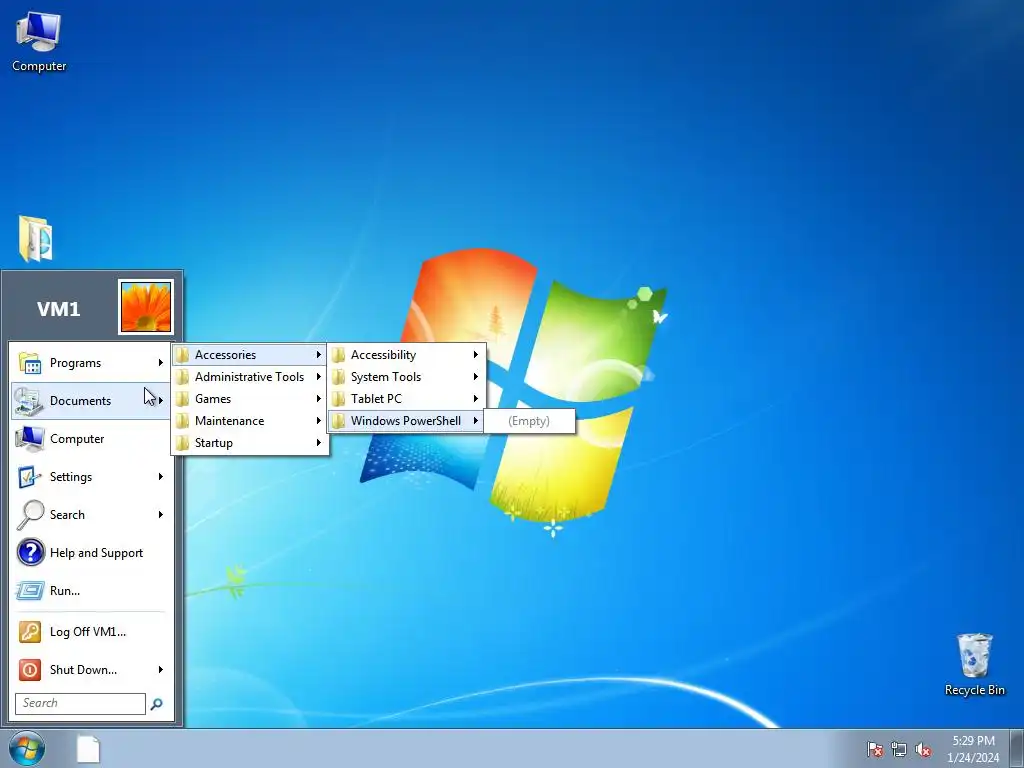
Task: Open the Games folder
Action: [249, 399]
